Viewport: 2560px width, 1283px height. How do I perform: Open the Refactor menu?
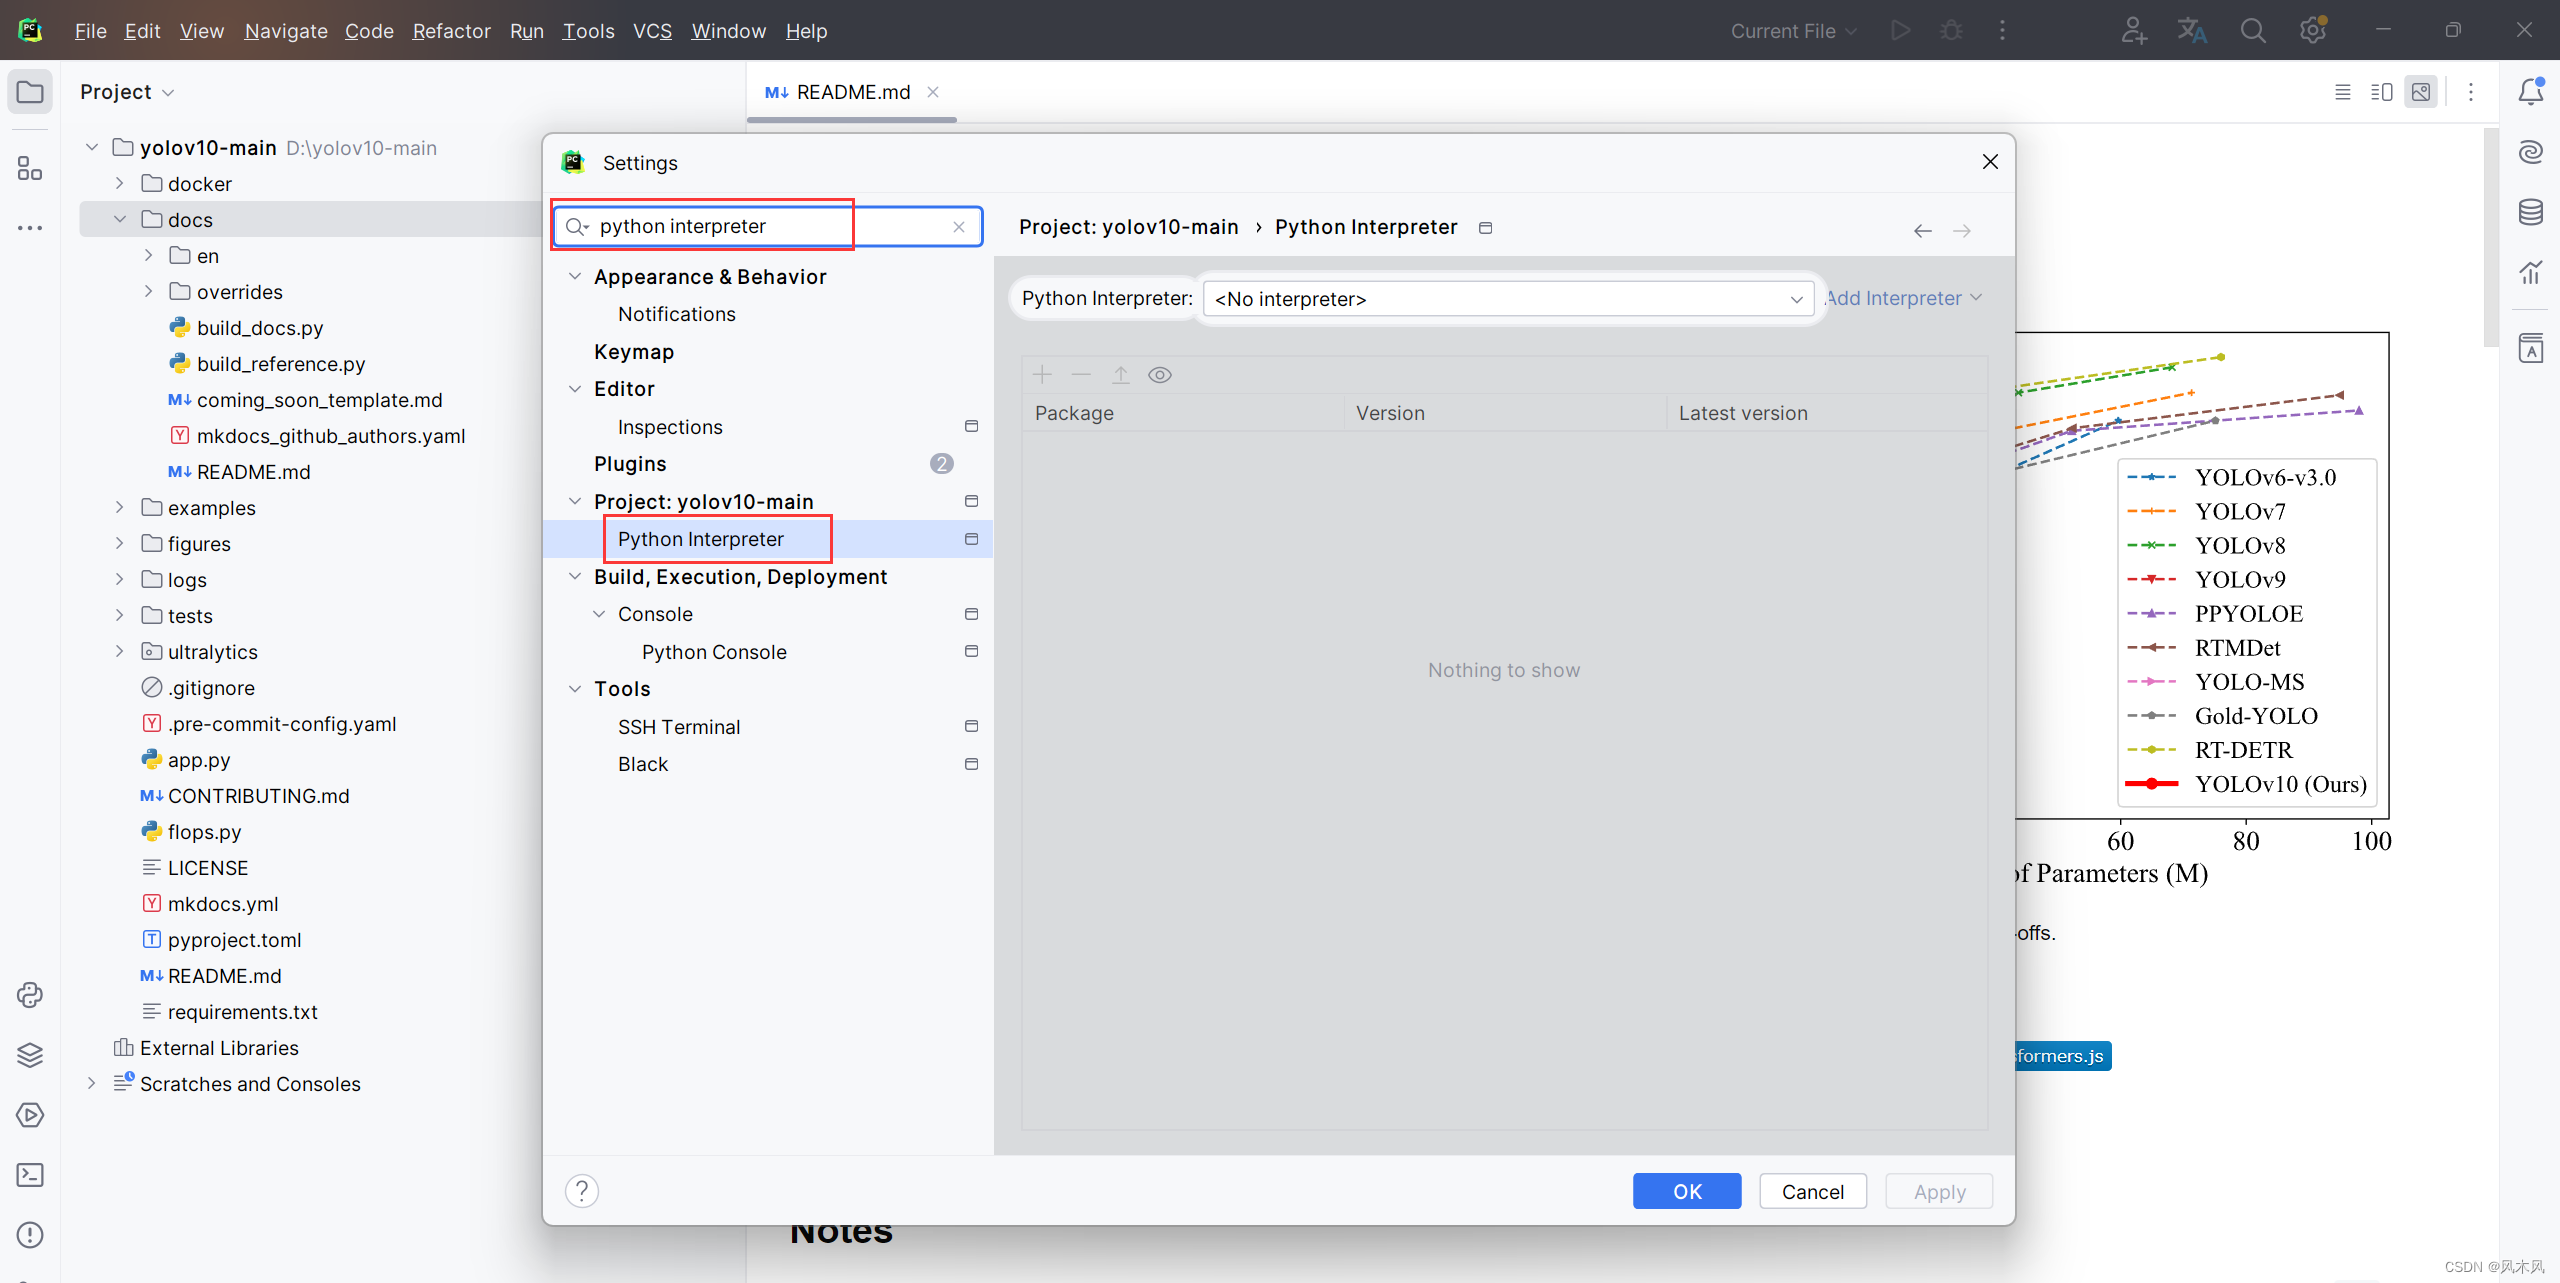451,31
